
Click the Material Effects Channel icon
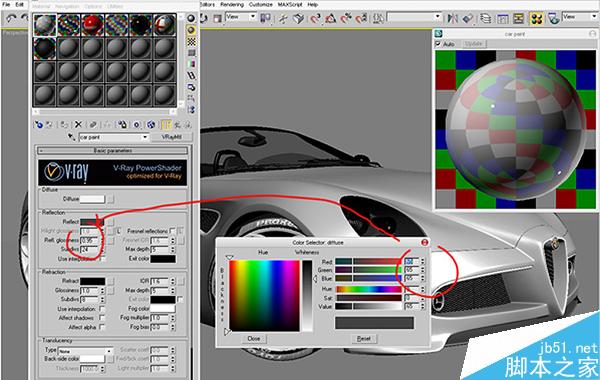[137, 125]
